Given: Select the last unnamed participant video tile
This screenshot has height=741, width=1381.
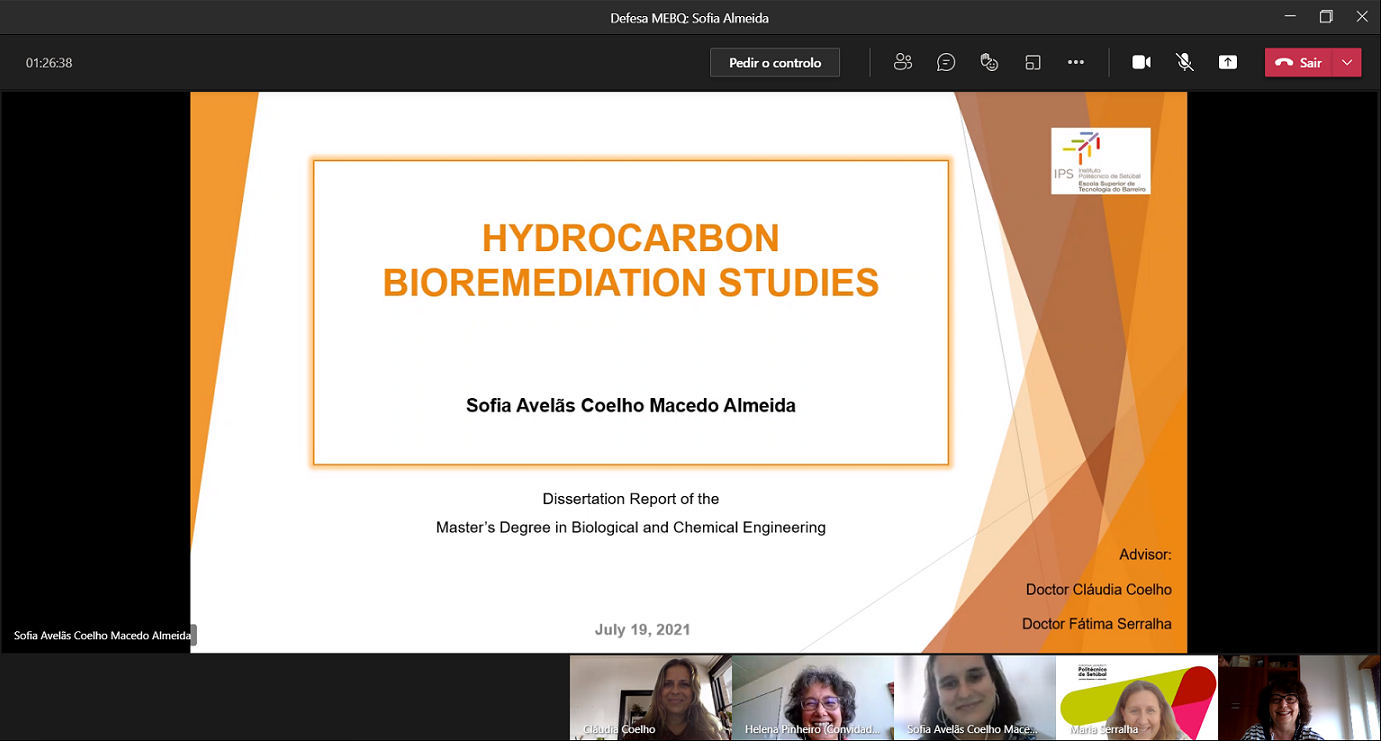Looking at the screenshot, I should [1299, 697].
